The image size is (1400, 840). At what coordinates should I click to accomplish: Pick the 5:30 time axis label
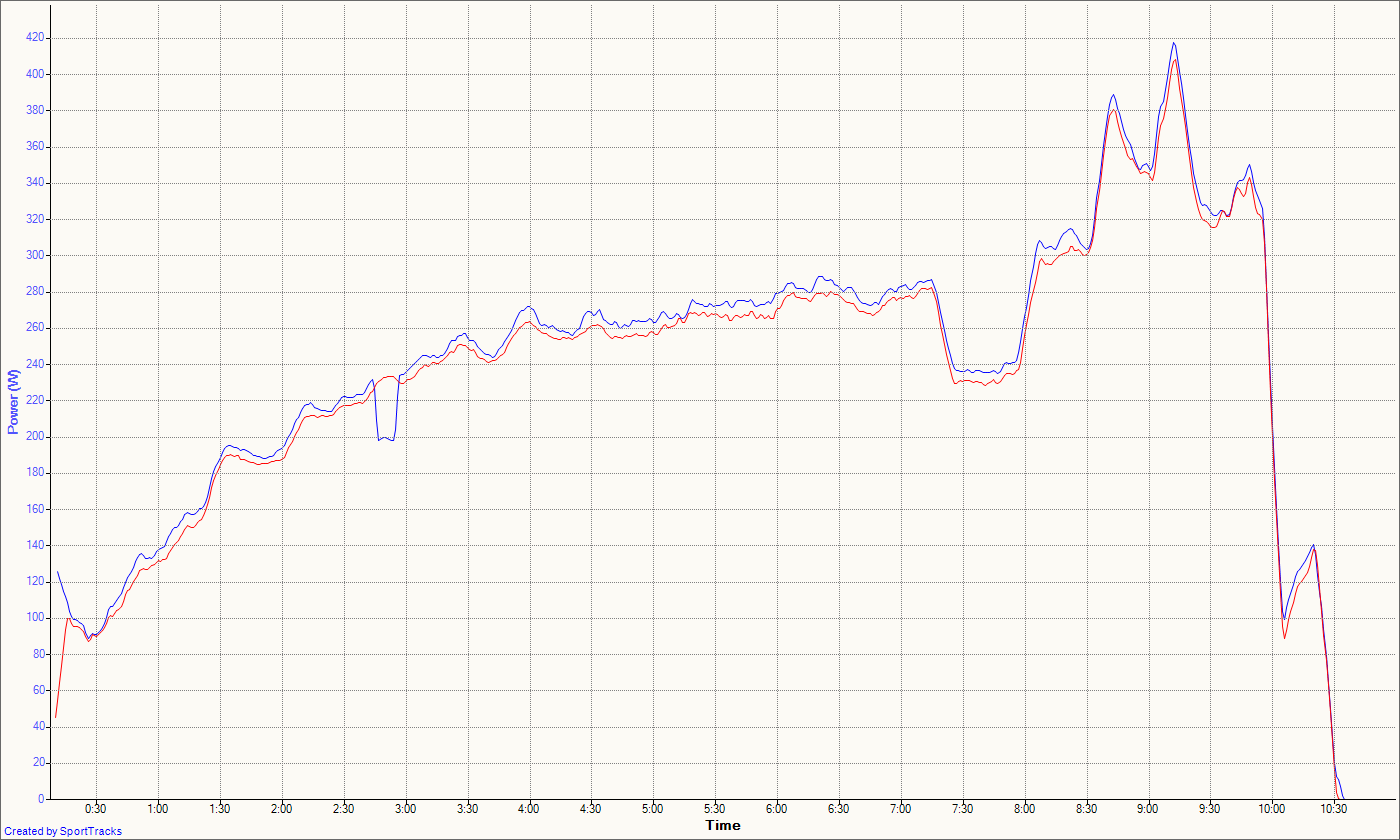(715, 808)
